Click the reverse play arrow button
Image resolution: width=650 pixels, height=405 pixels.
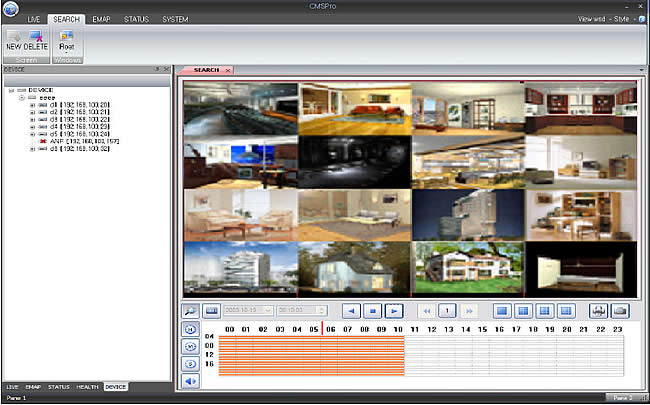351,311
